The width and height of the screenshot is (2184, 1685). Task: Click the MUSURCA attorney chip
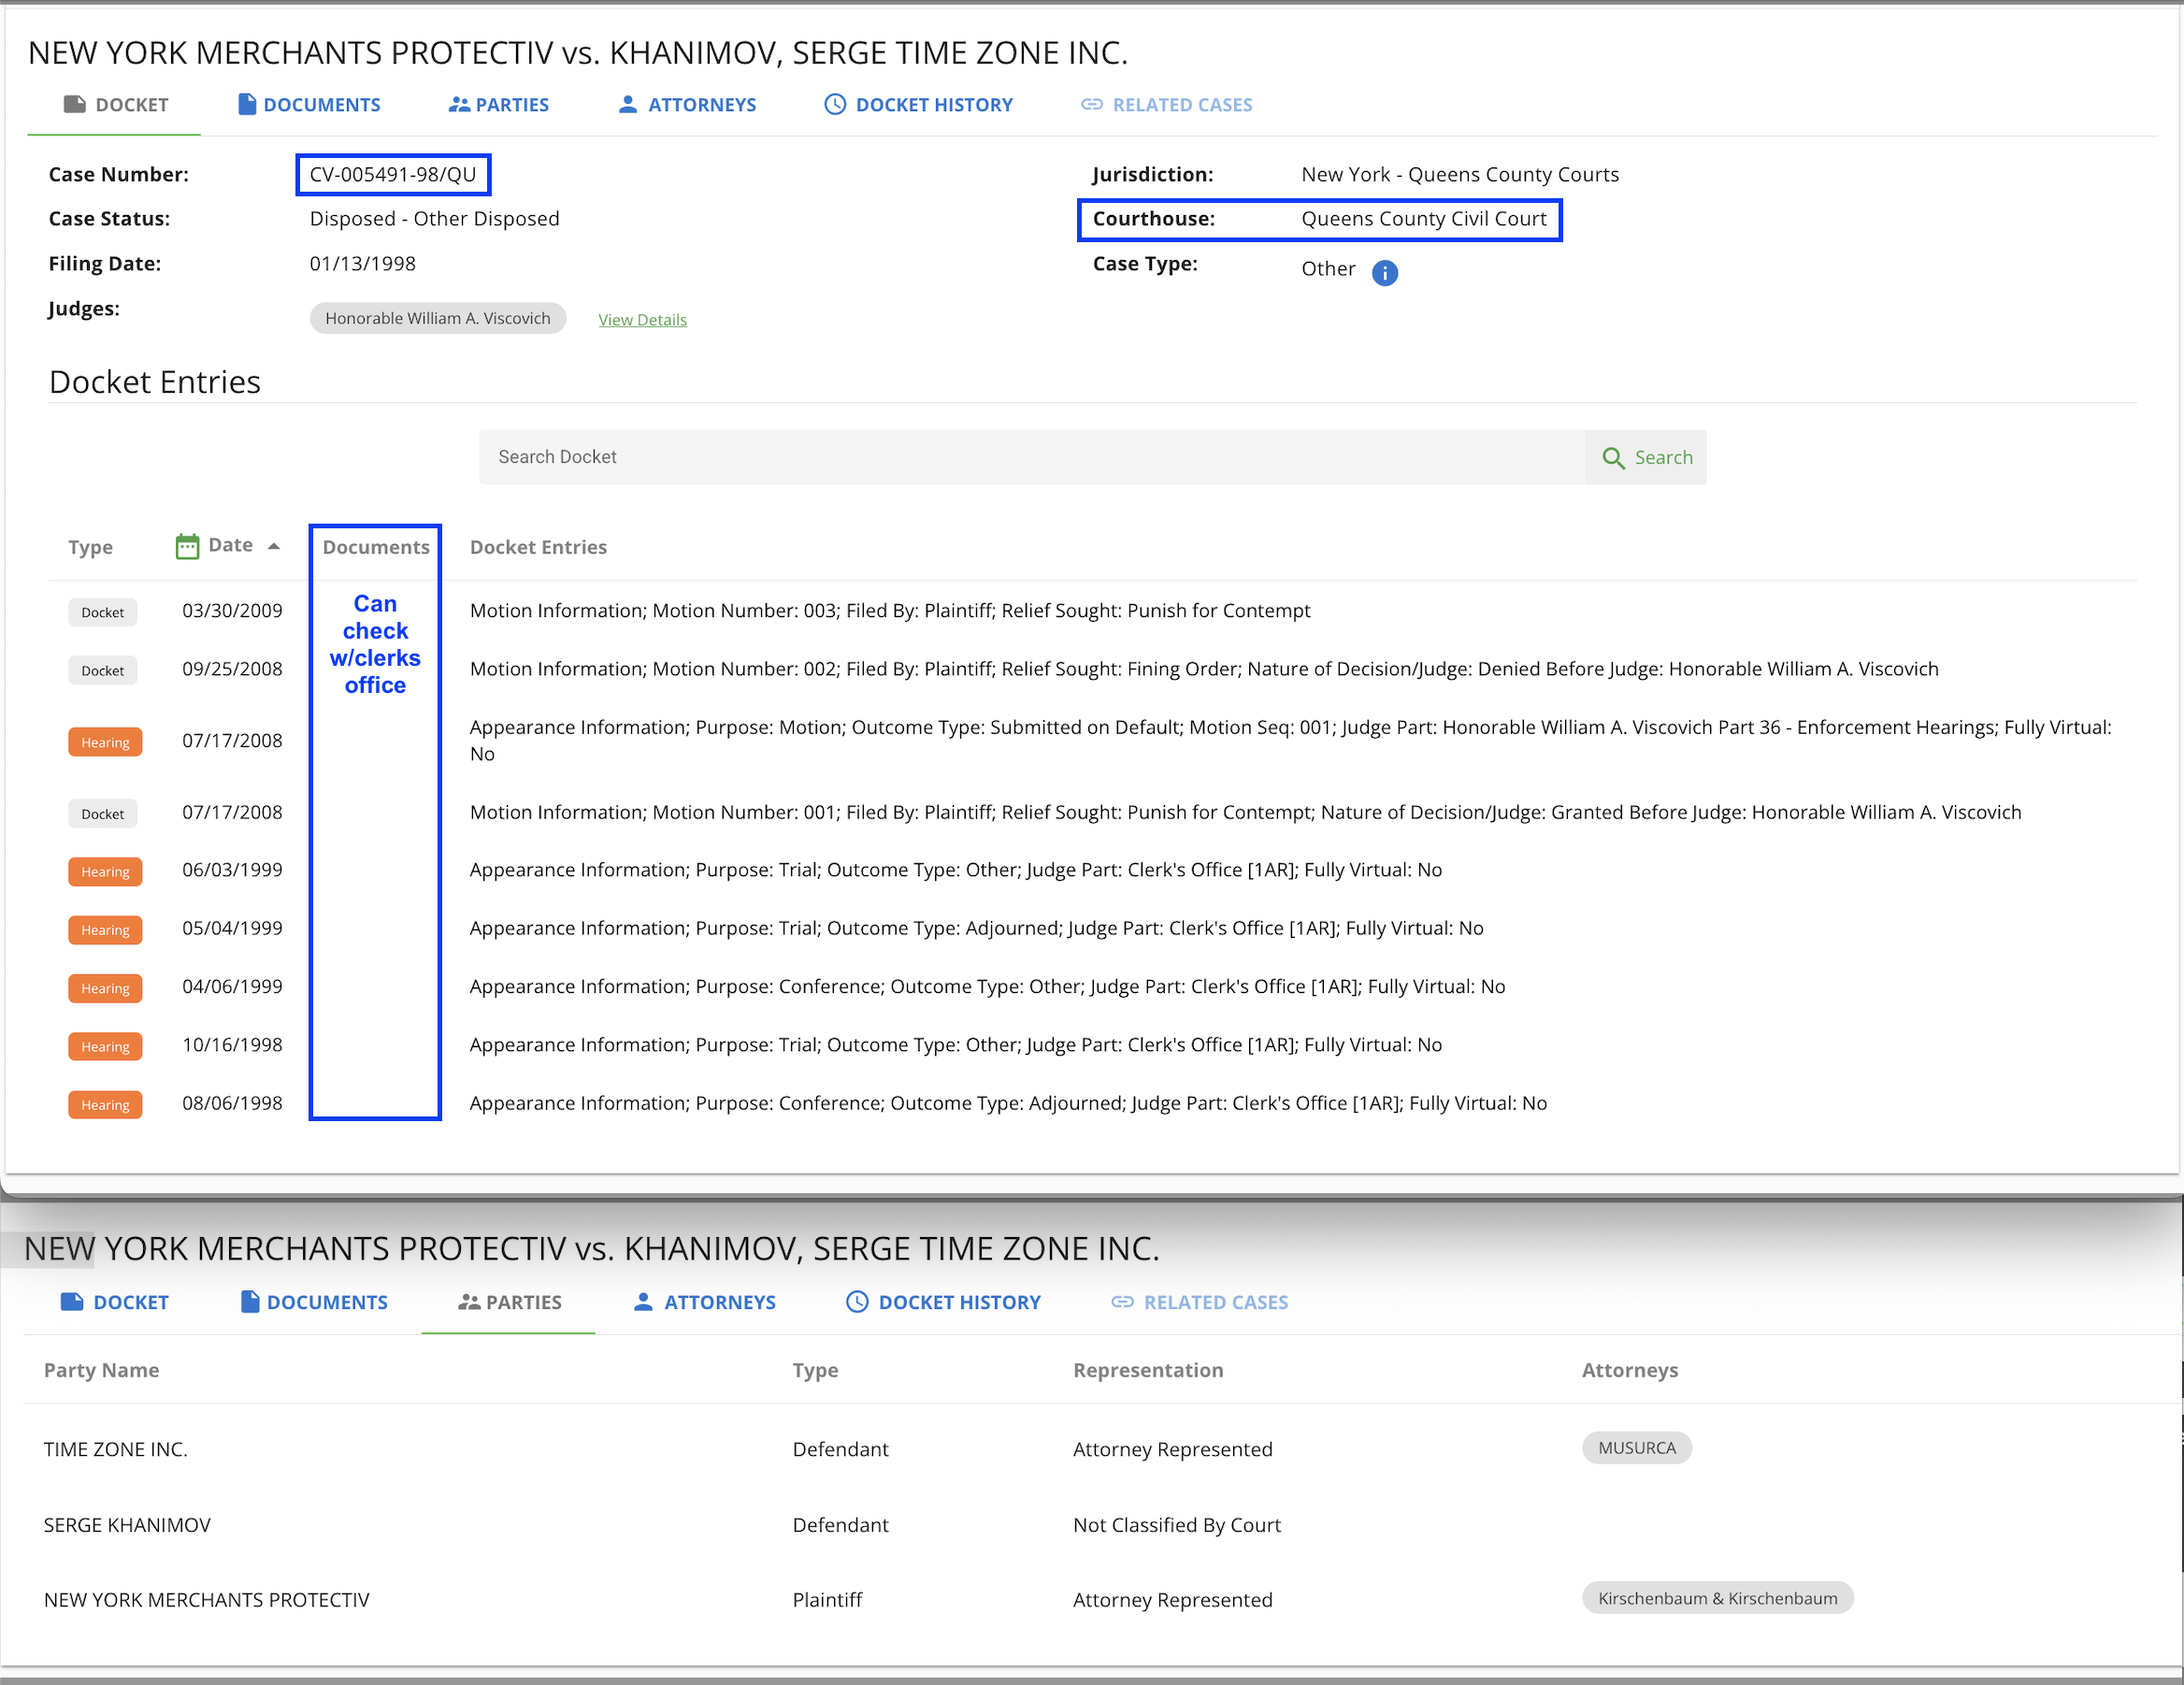click(x=1636, y=1447)
